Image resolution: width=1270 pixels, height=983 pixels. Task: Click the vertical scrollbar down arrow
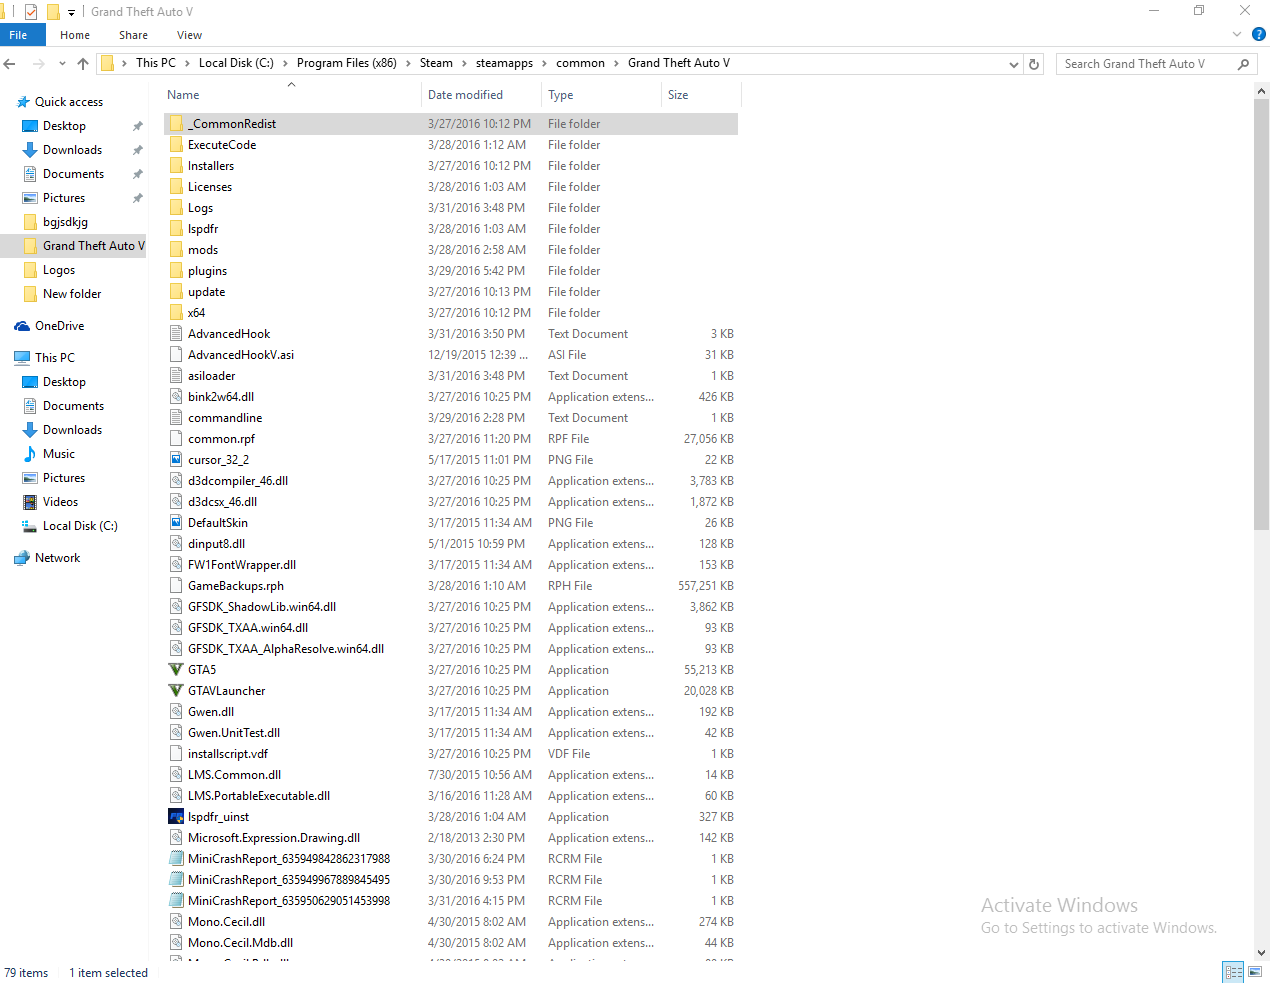point(1262,953)
